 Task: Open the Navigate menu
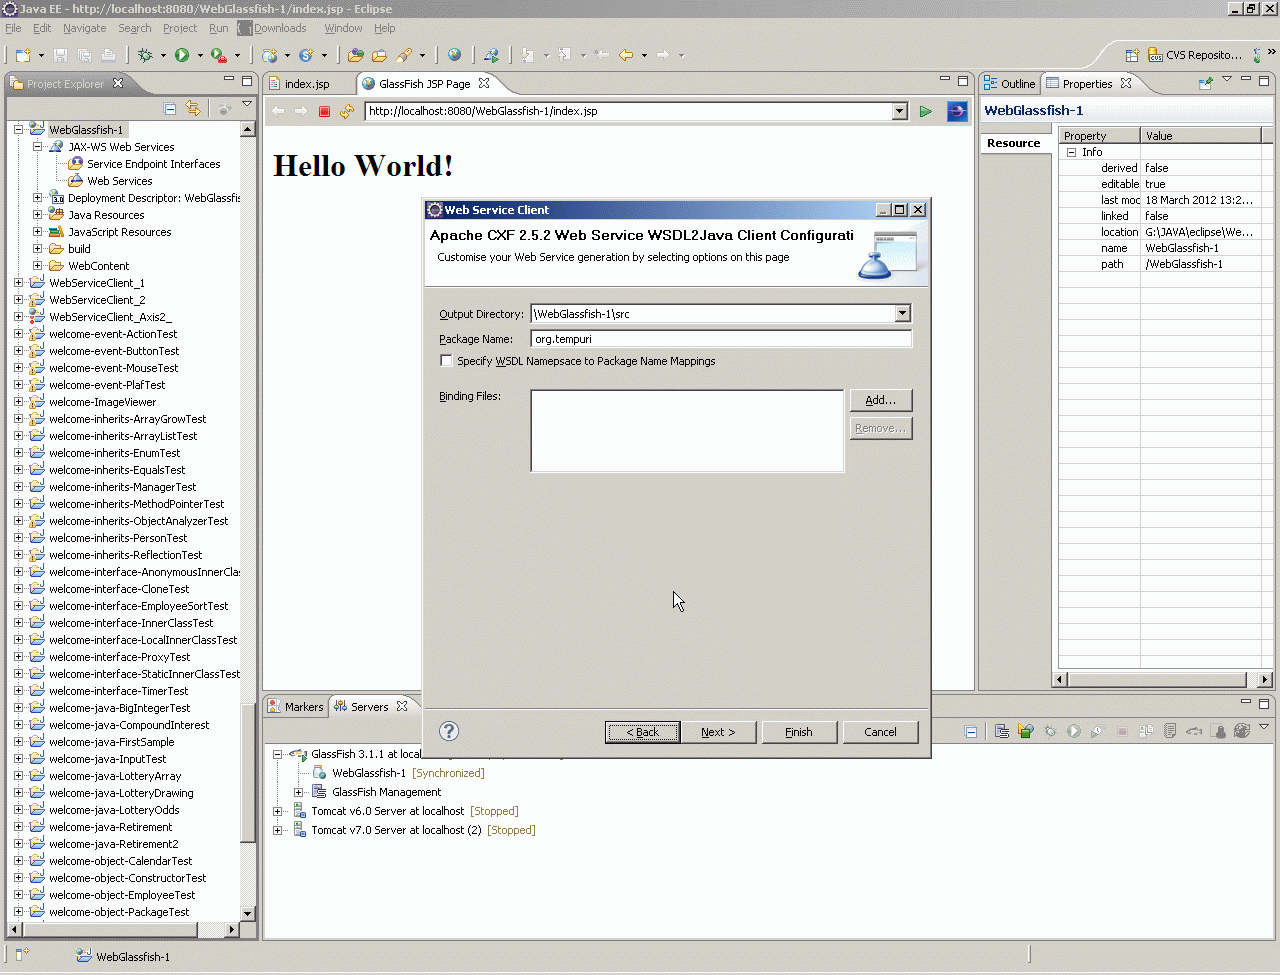pyautogui.click(x=84, y=28)
